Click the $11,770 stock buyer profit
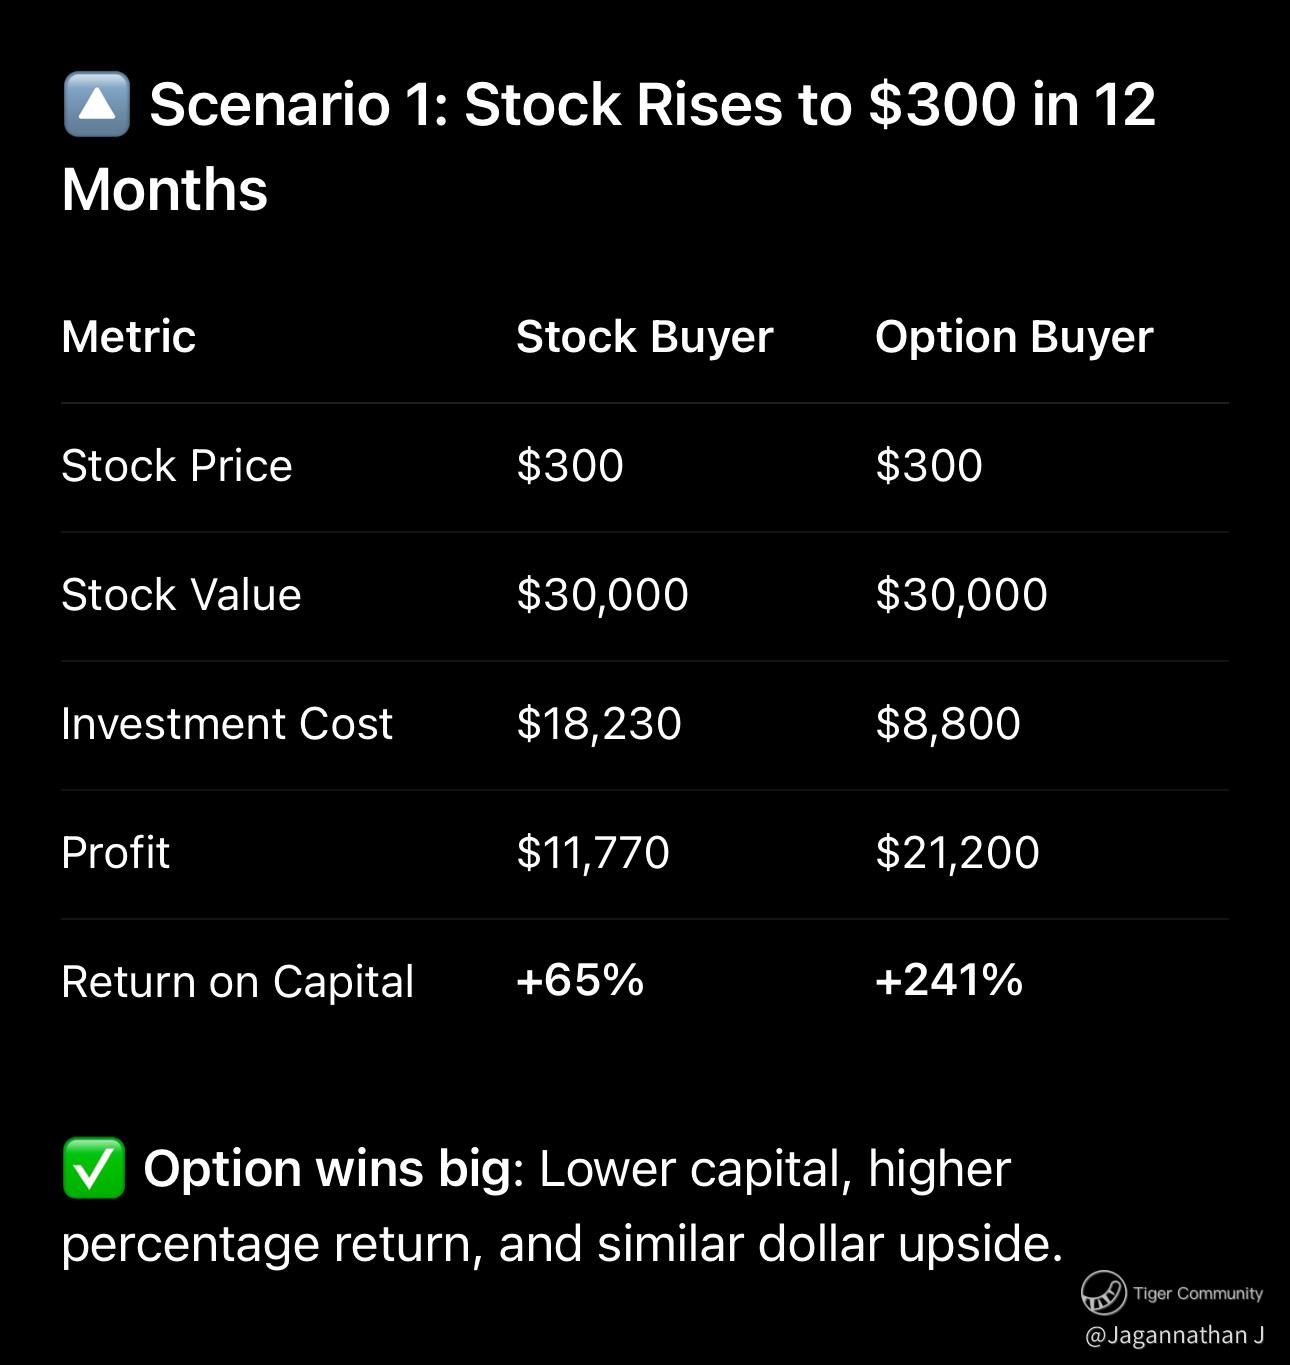Screen dimensions: 1290x1365 pos(592,853)
